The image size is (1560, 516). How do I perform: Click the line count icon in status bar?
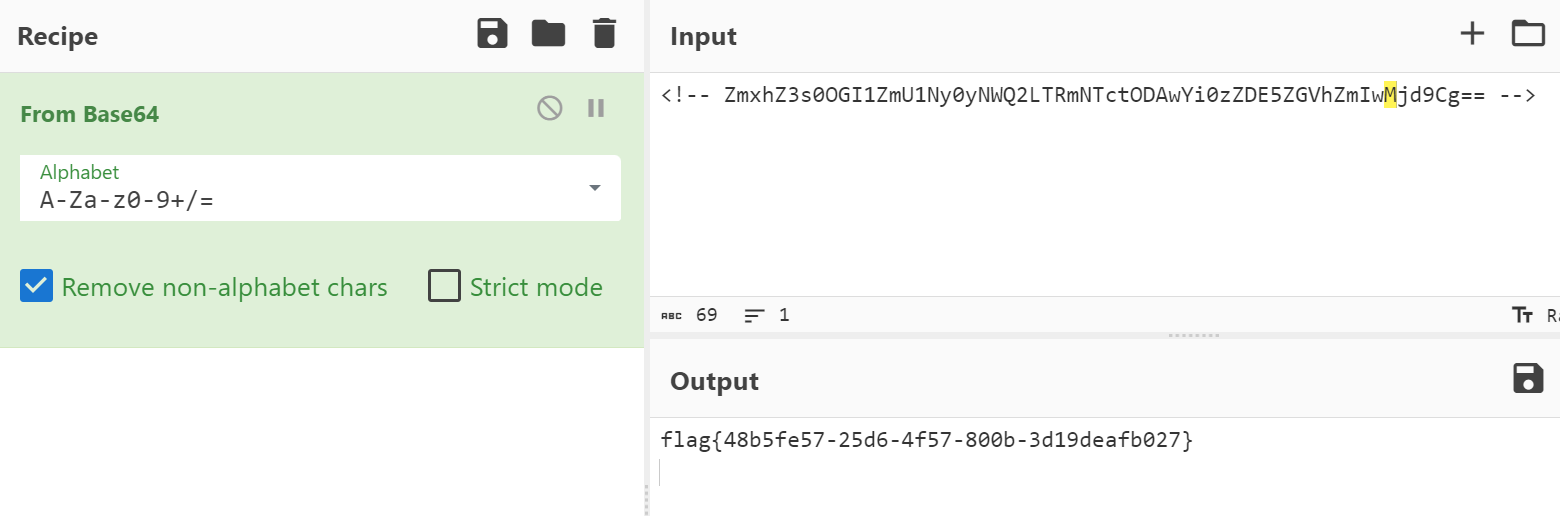click(754, 316)
